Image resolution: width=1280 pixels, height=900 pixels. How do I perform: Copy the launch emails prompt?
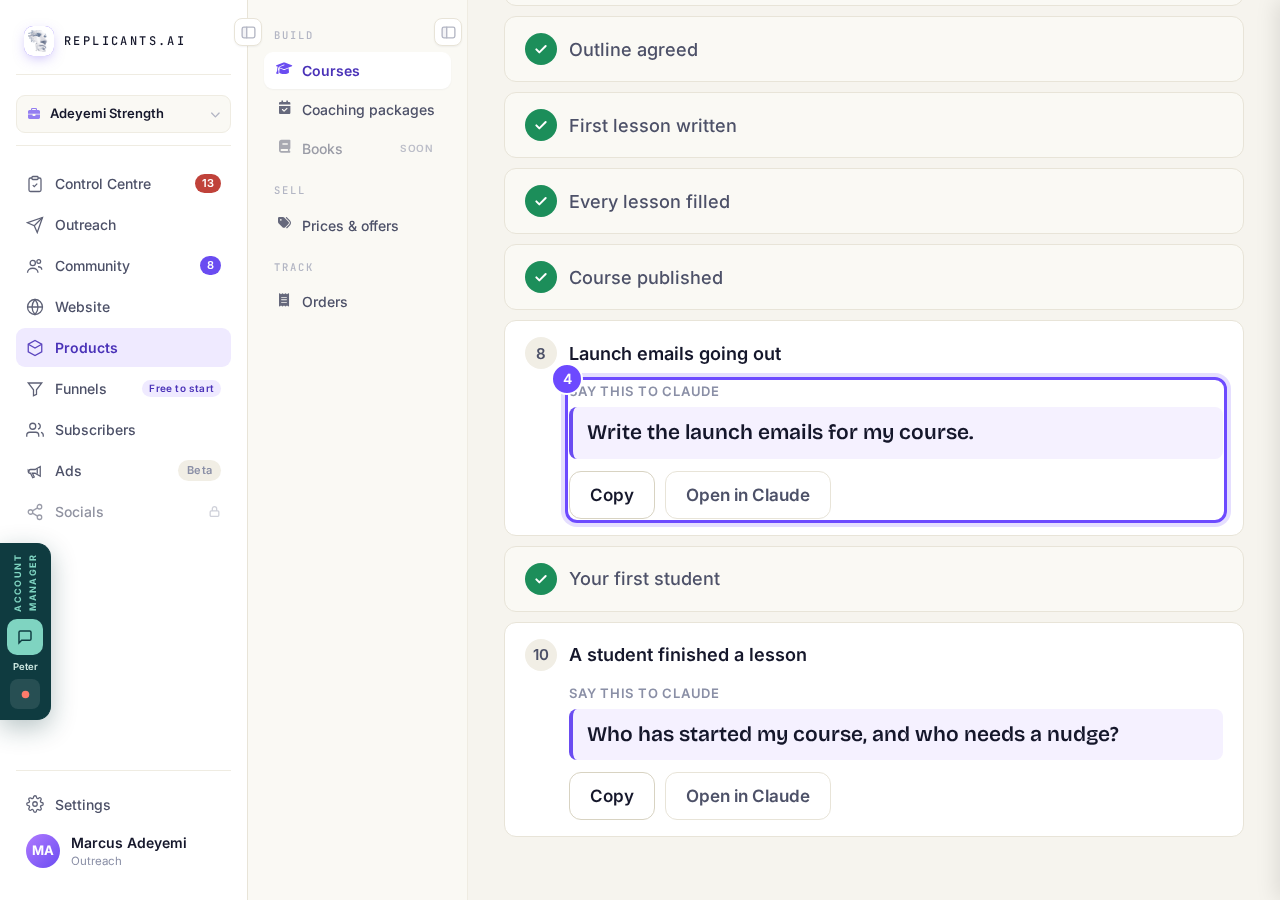612,495
